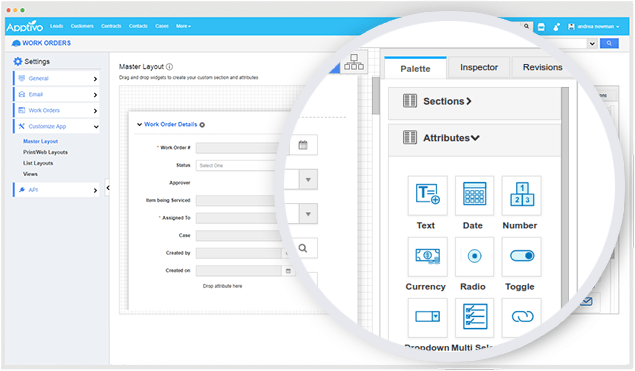Click the top bar search magnifier
Screen dimensions: 635x371
point(526,26)
